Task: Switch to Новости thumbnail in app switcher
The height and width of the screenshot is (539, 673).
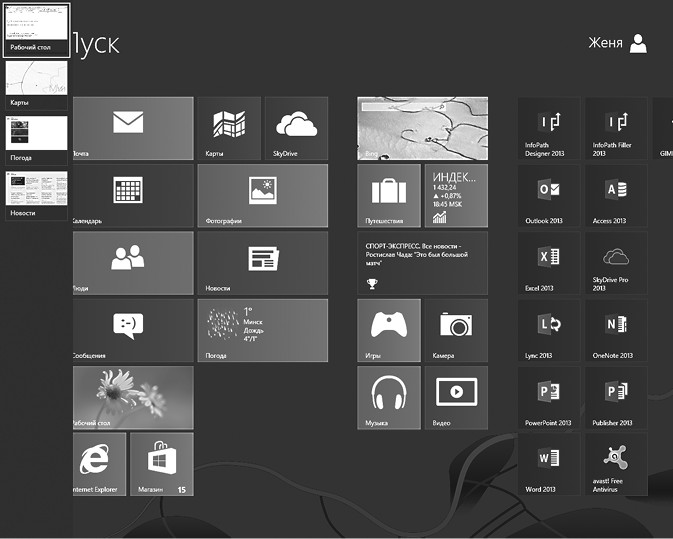Action: click(x=35, y=196)
